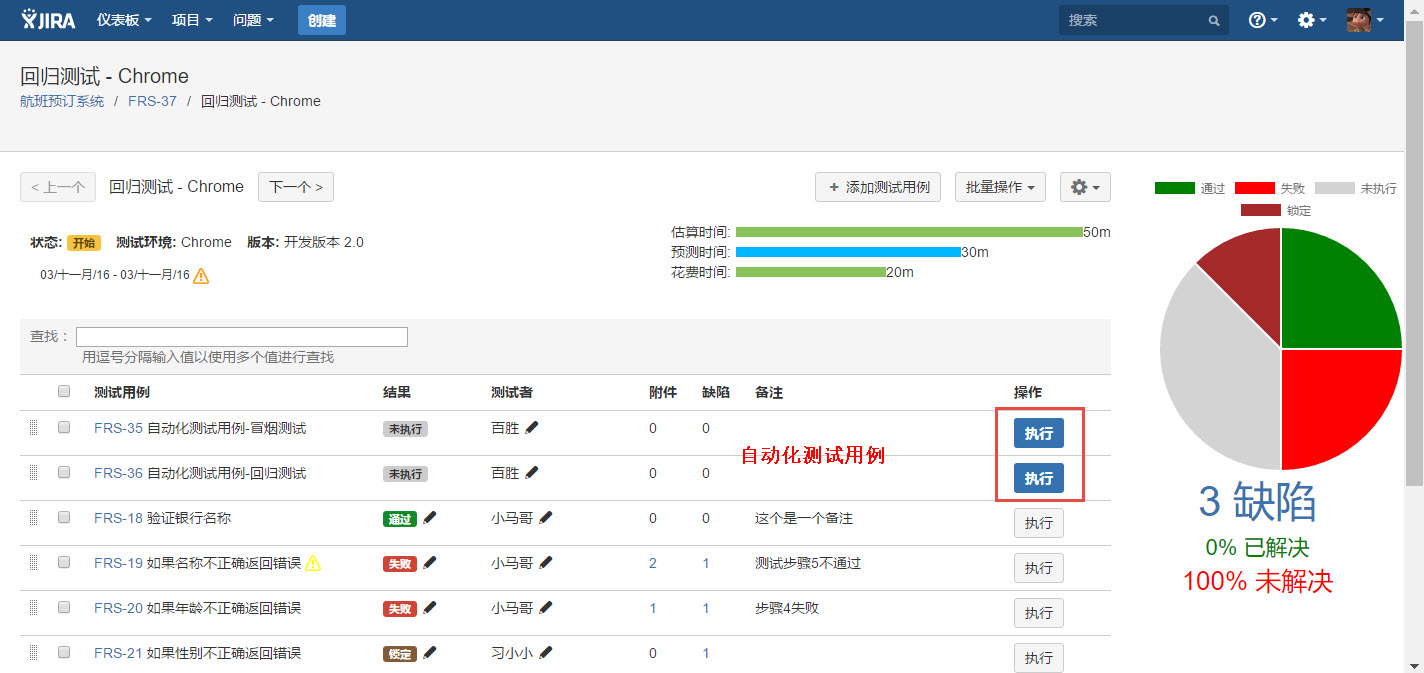
Task: Edit result pencil icon for FRS-18
Action: pyautogui.click(x=430, y=518)
